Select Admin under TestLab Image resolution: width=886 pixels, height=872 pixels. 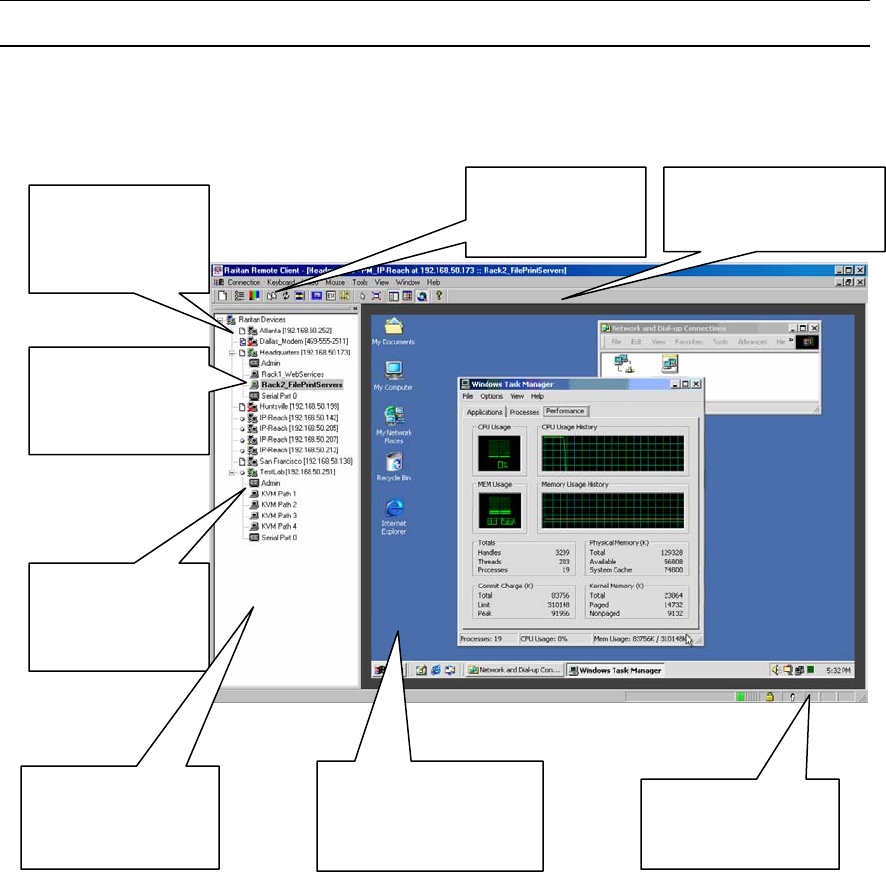point(271,483)
